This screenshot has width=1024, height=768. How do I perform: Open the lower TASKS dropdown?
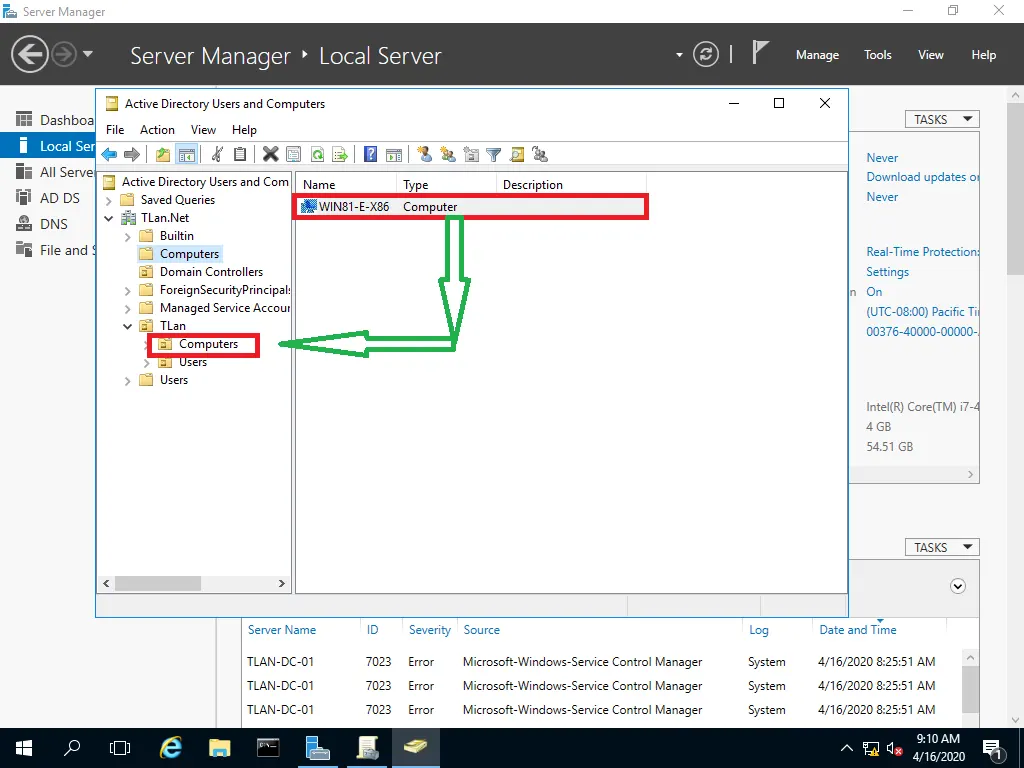click(x=942, y=547)
